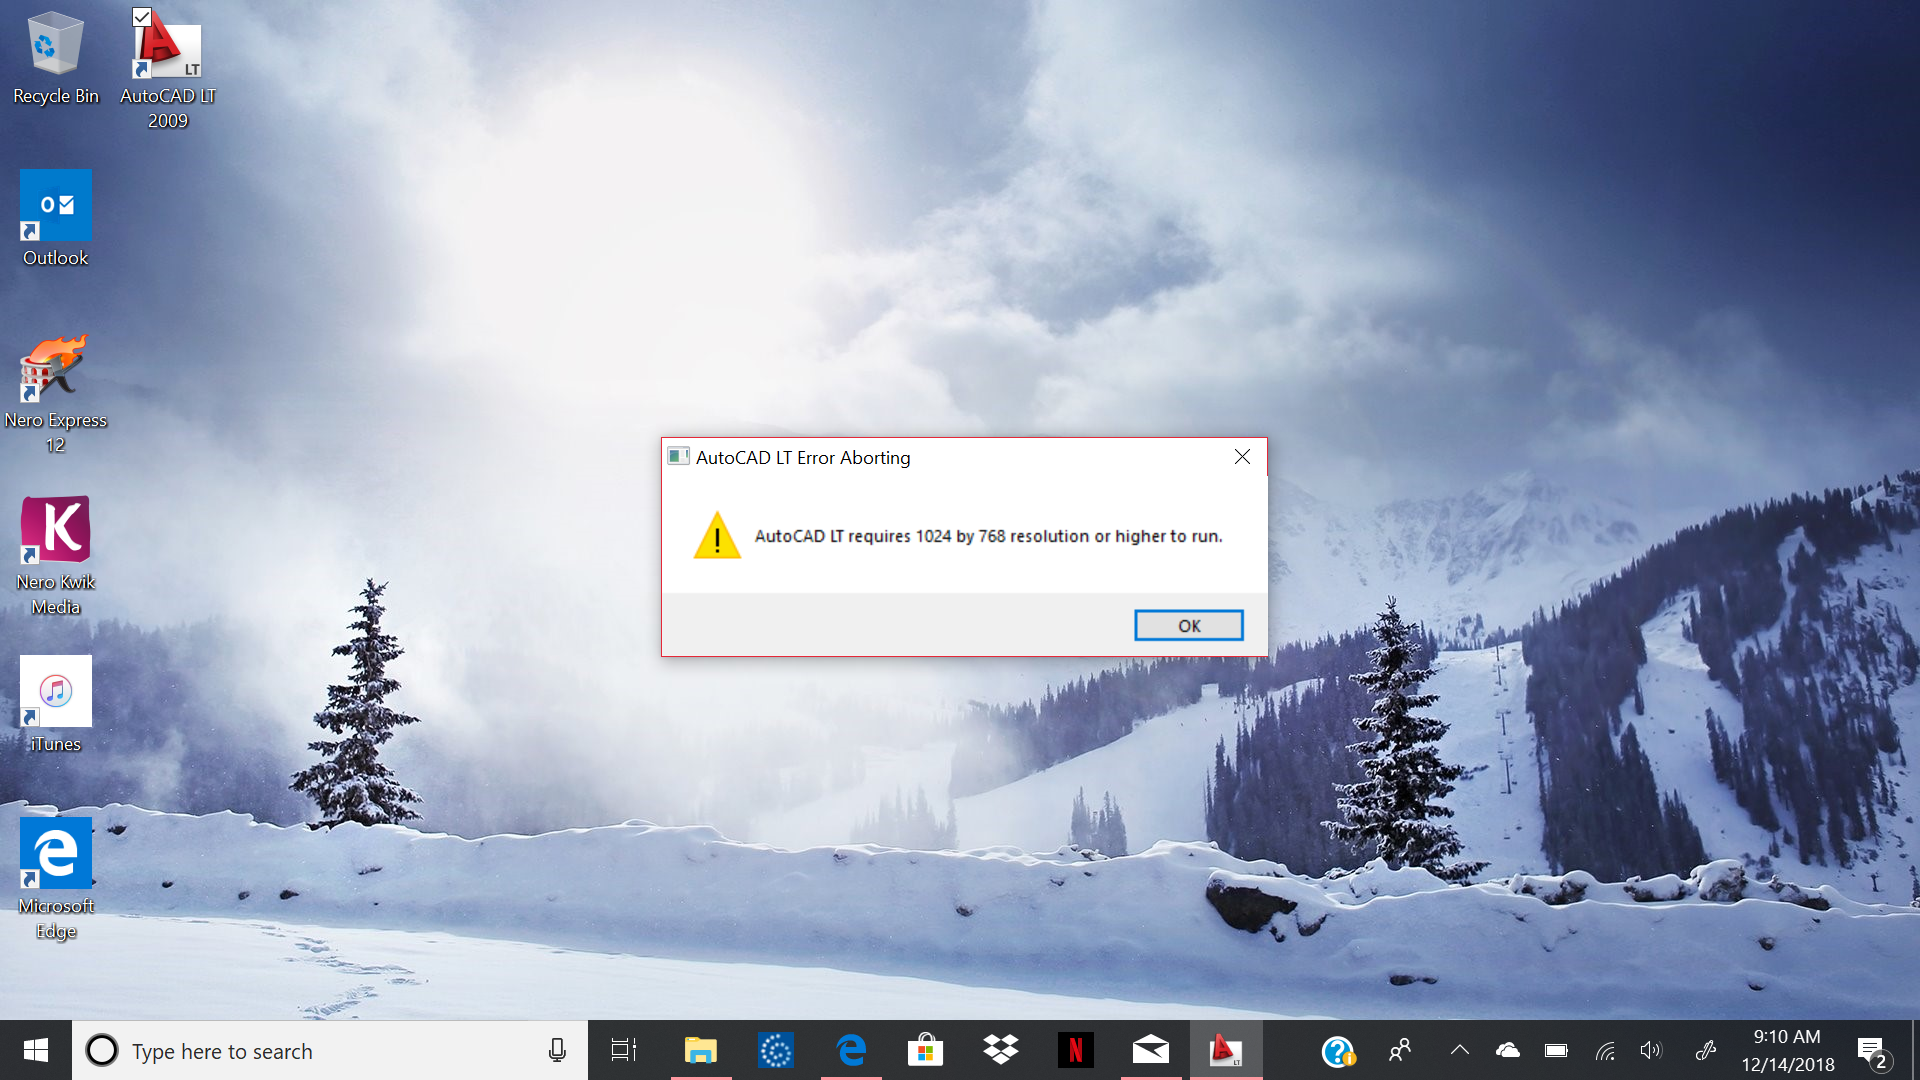Check Wi-Fi network status in the tray
The width and height of the screenshot is (1920, 1080).
pos(1606,1050)
